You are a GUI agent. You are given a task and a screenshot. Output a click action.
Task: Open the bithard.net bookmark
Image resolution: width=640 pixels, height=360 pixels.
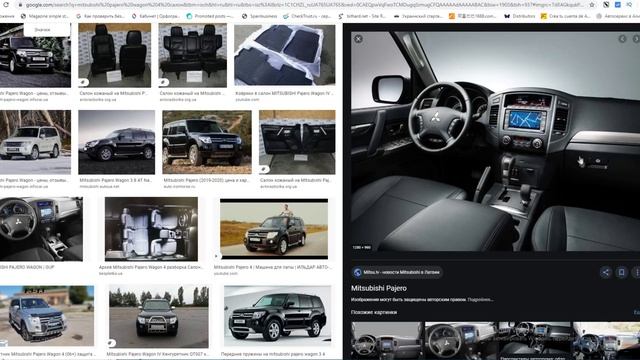tap(362, 16)
